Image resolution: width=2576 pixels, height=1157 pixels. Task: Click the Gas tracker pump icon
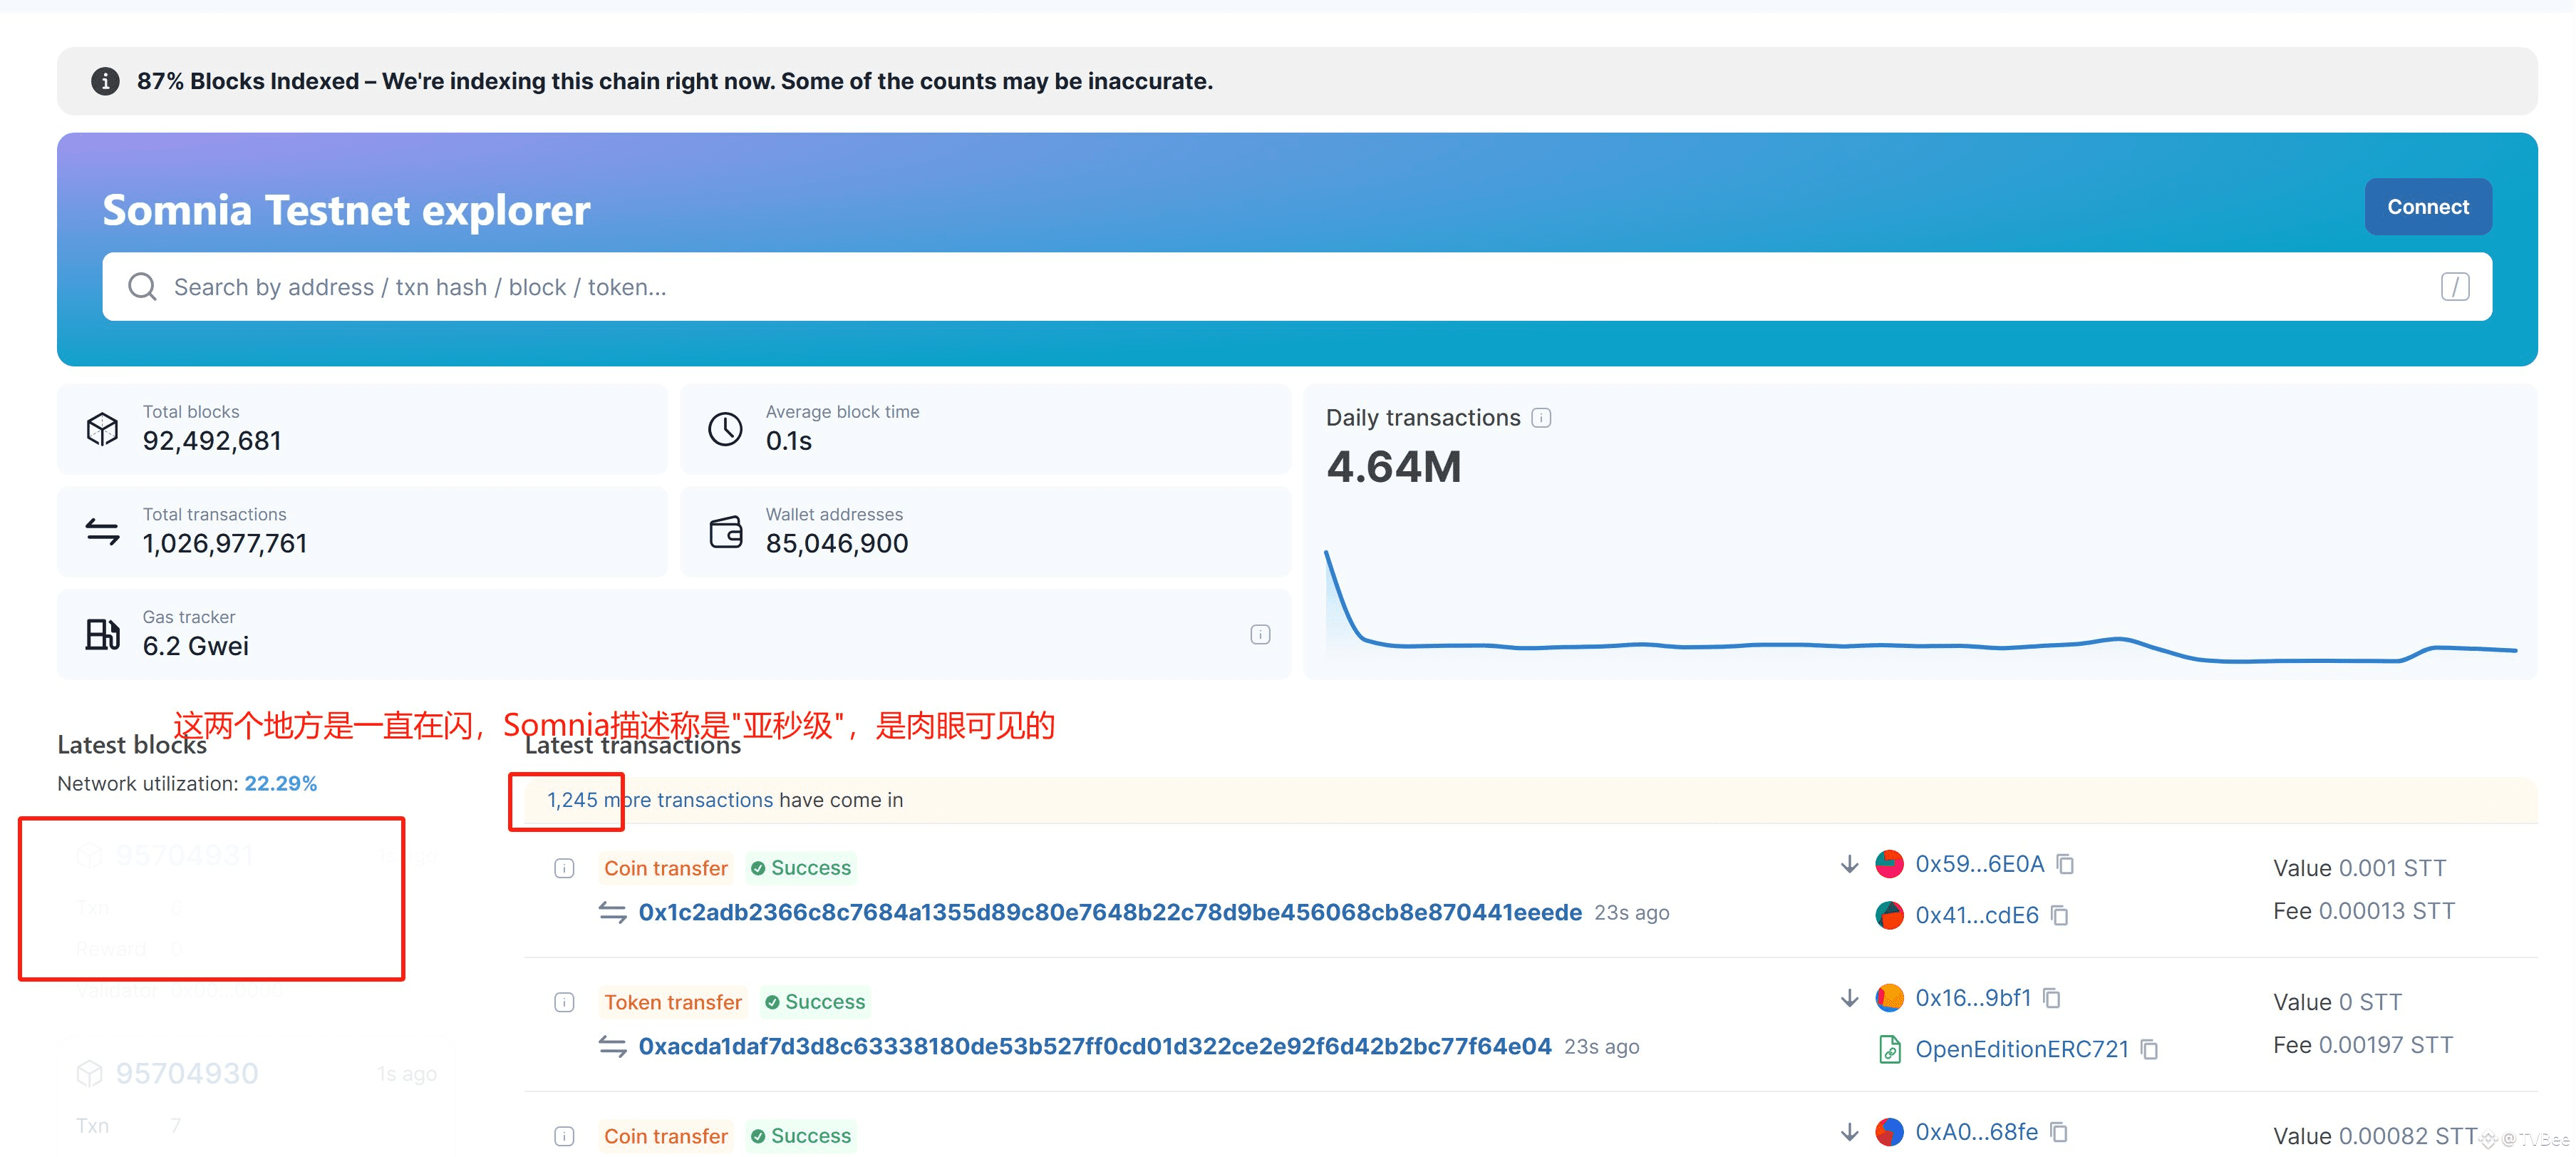pyautogui.click(x=104, y=633)
